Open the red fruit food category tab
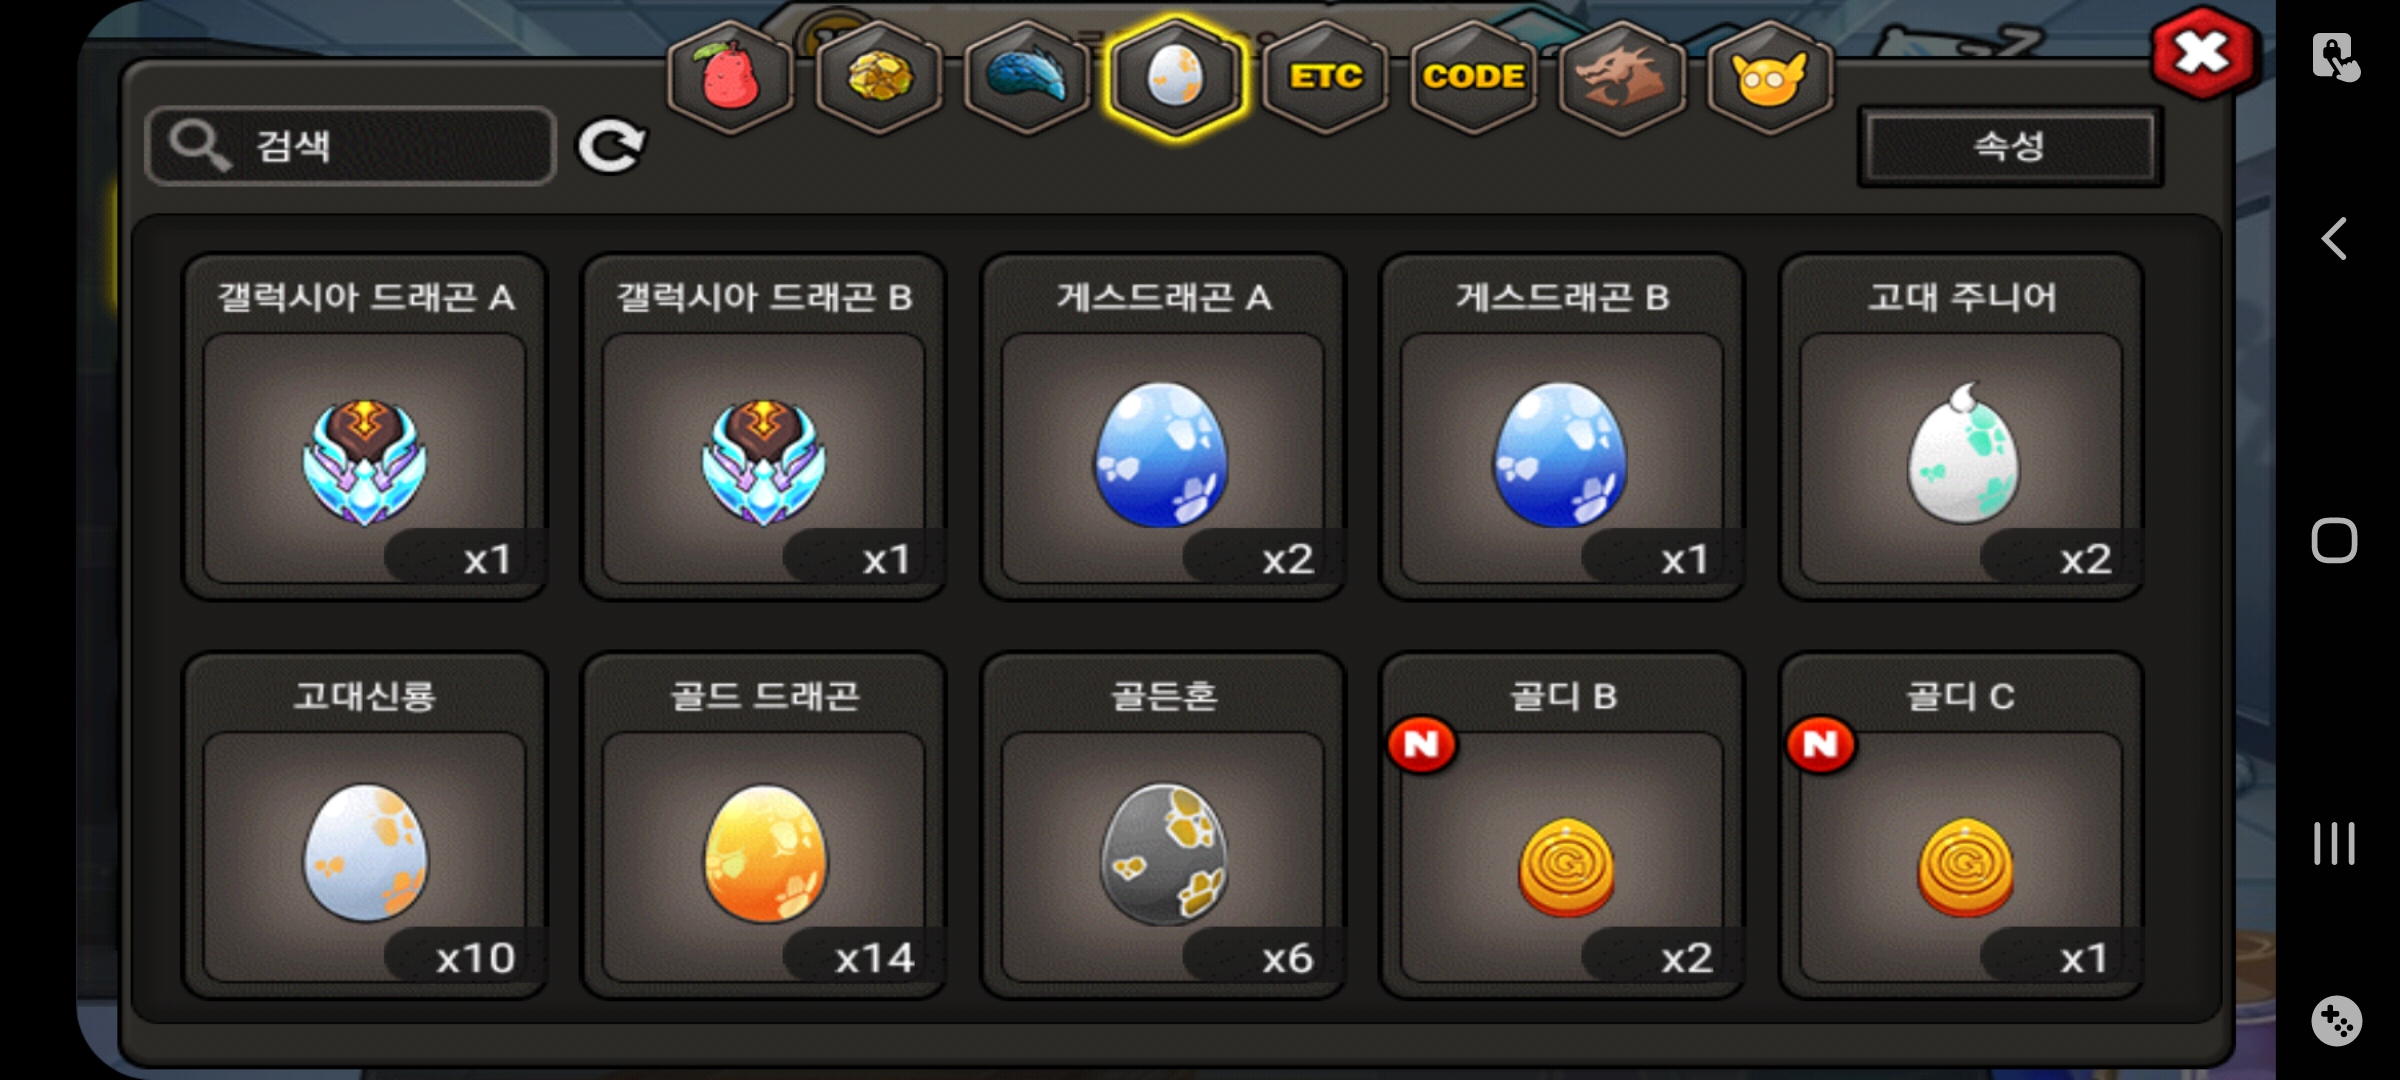 pyautogui.click(x=731, y=77)
